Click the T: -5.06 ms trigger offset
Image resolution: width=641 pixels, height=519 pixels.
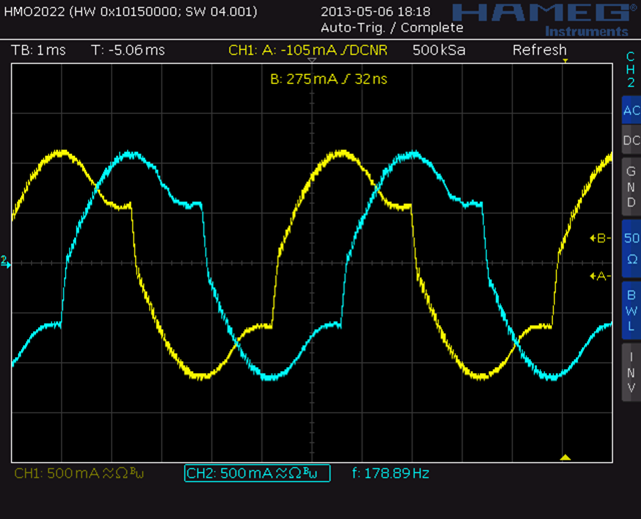[x=130, y=50]
